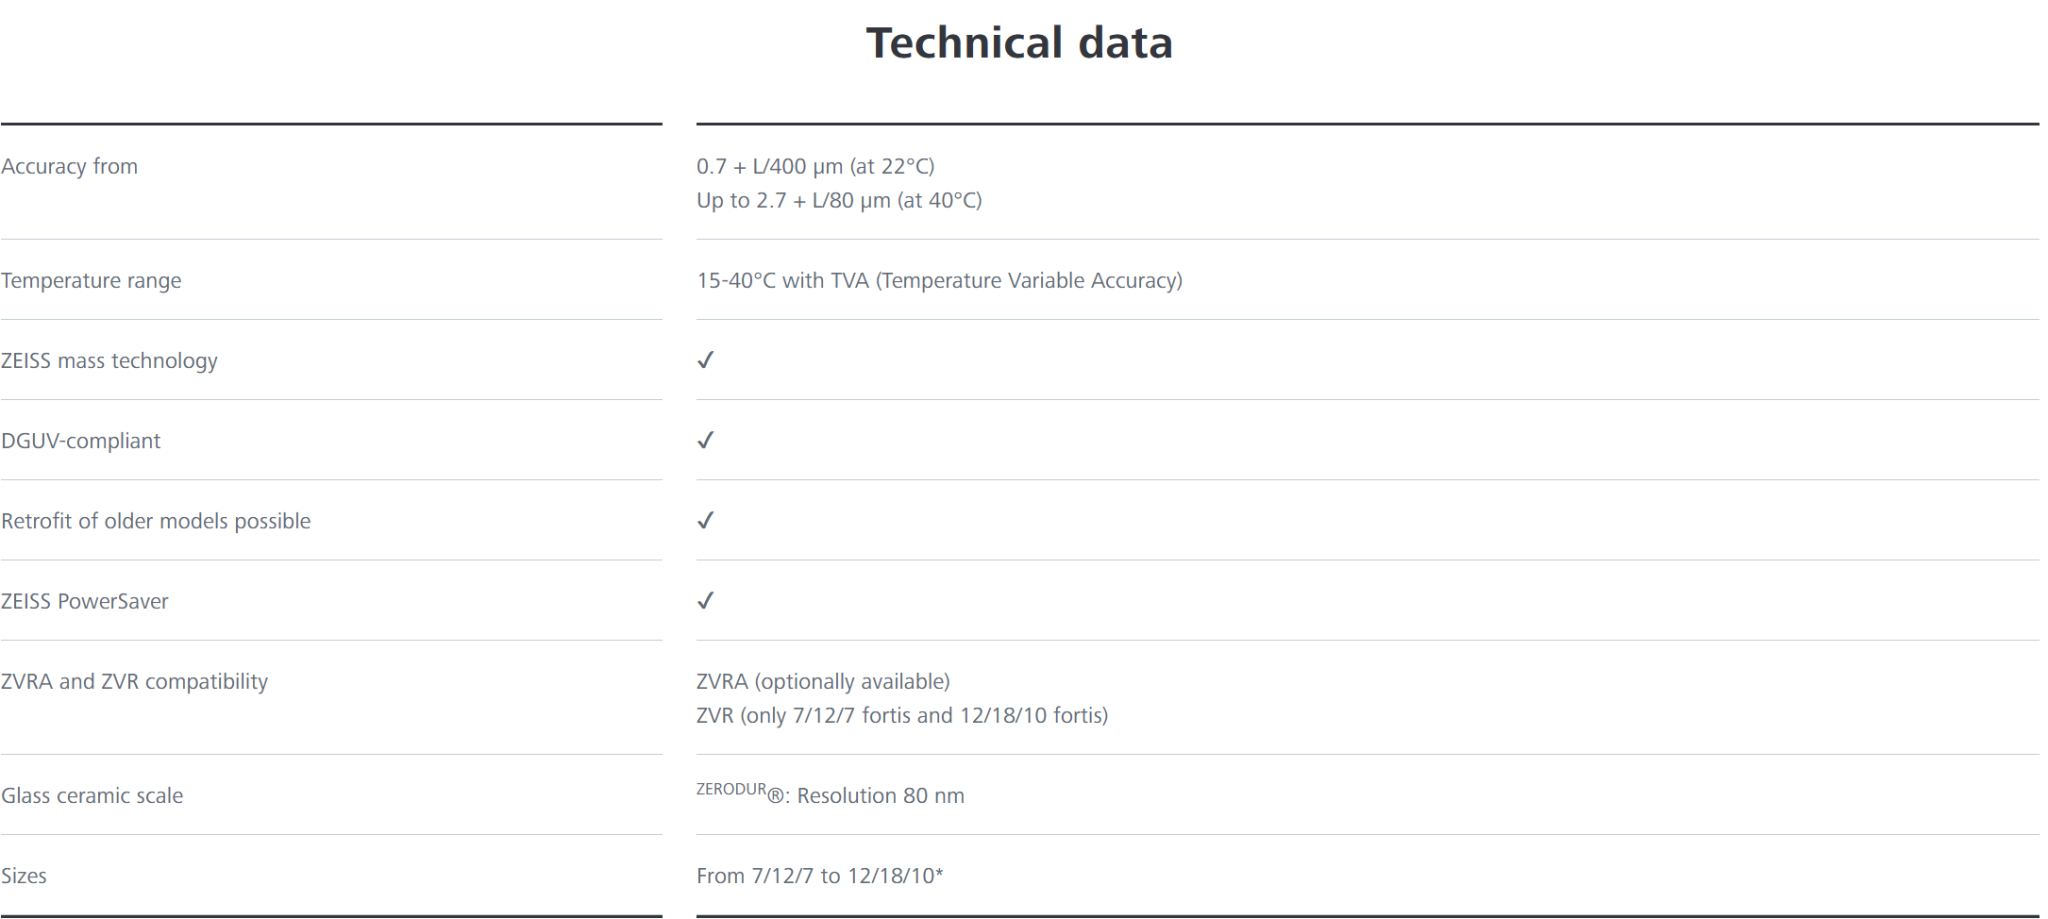Click the ZVR fortis sizes text
The image size is (2048, 919).
(x=902, y=715)
